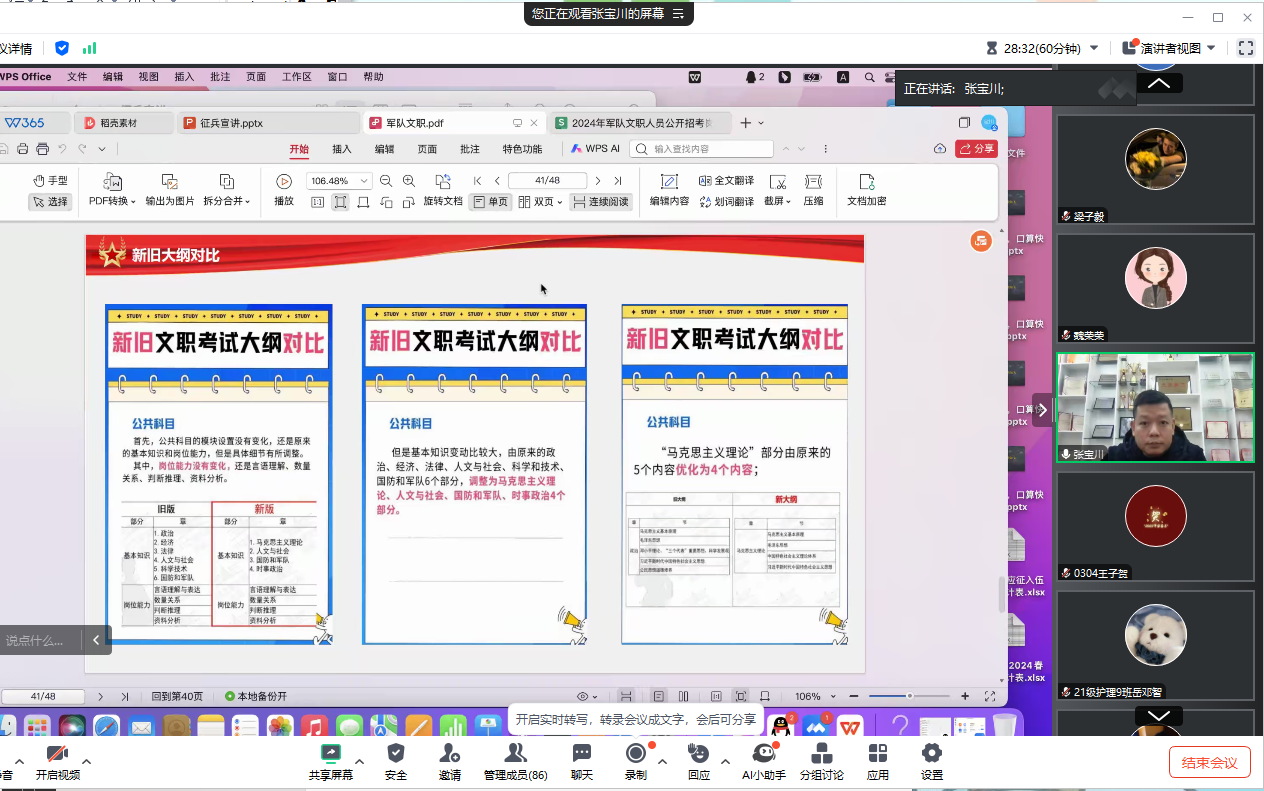Open PDF转换 conversion tool
The height and width of the screenshot is (791, 1264).
click(x=113, y=190)
